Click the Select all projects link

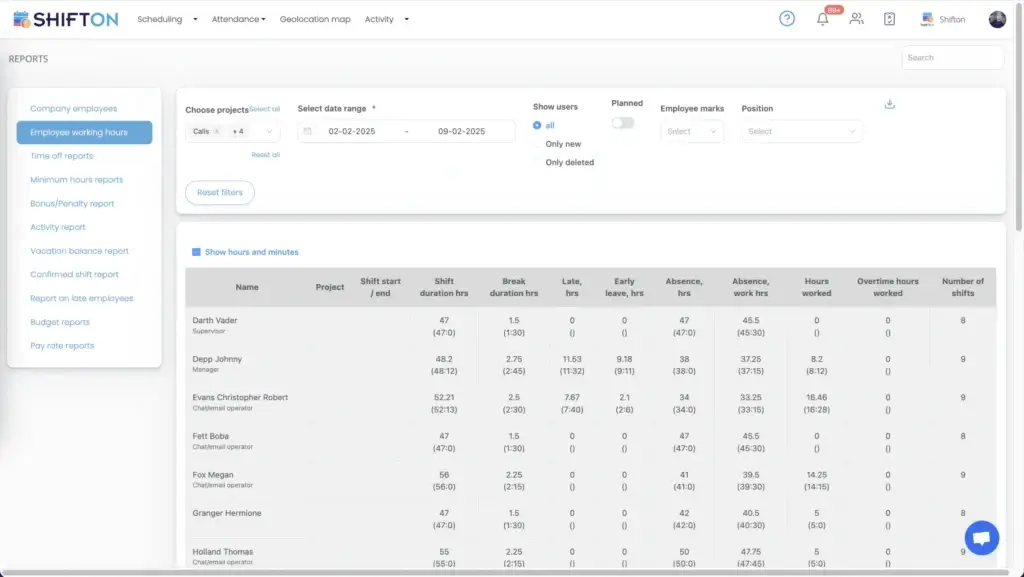click(x=265, y=109)
